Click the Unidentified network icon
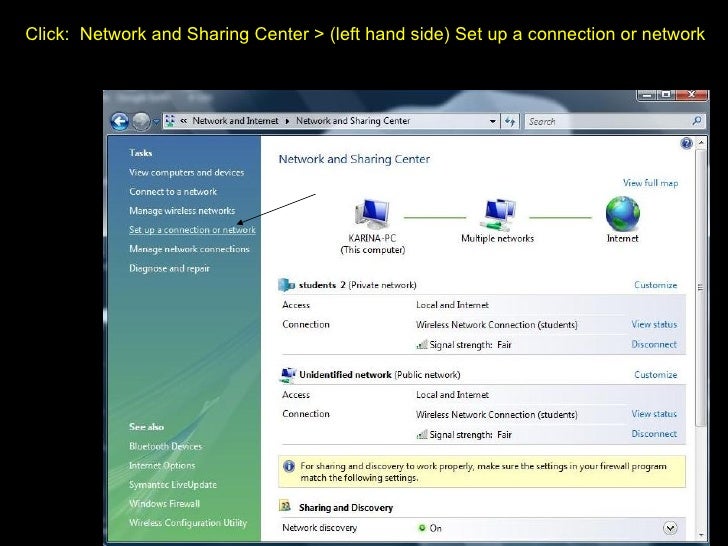Viewport: 728px width, 546px height. point(288,375)
